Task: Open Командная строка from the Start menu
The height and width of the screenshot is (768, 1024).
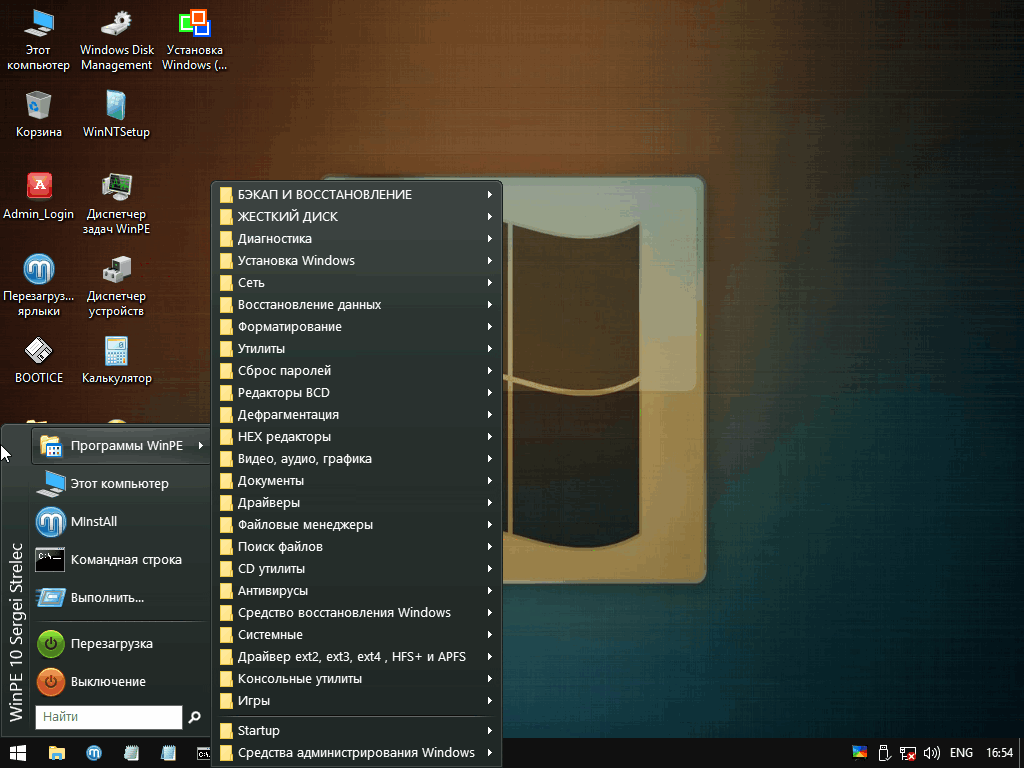Action: coord(121,560)
